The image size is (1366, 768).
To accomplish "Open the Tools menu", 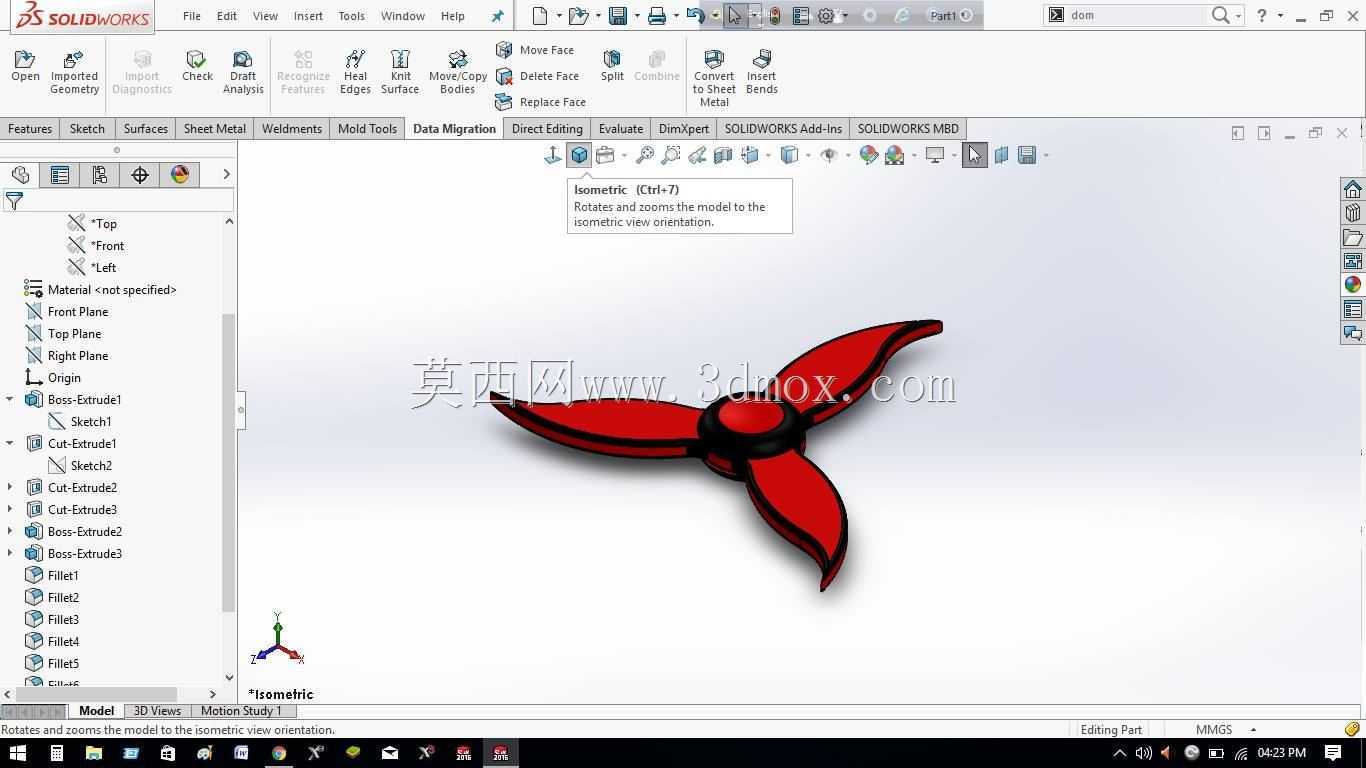I will coord(351,16).
